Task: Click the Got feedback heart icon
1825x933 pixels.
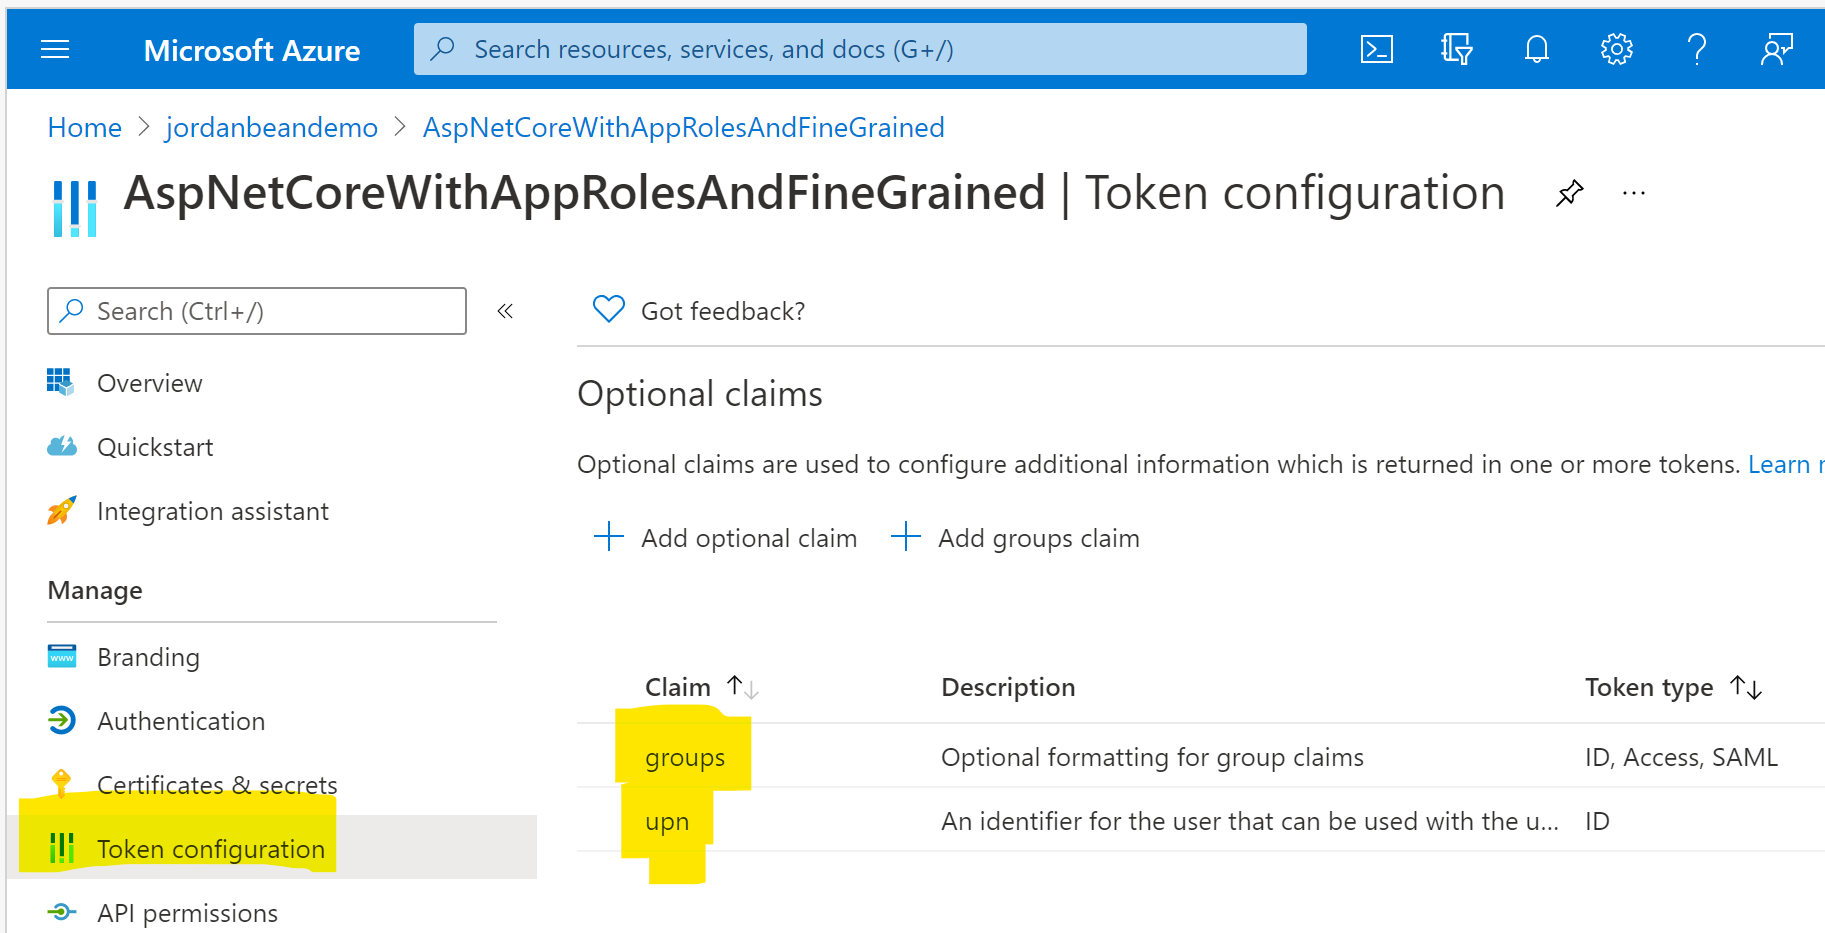Action: point(608,309)
